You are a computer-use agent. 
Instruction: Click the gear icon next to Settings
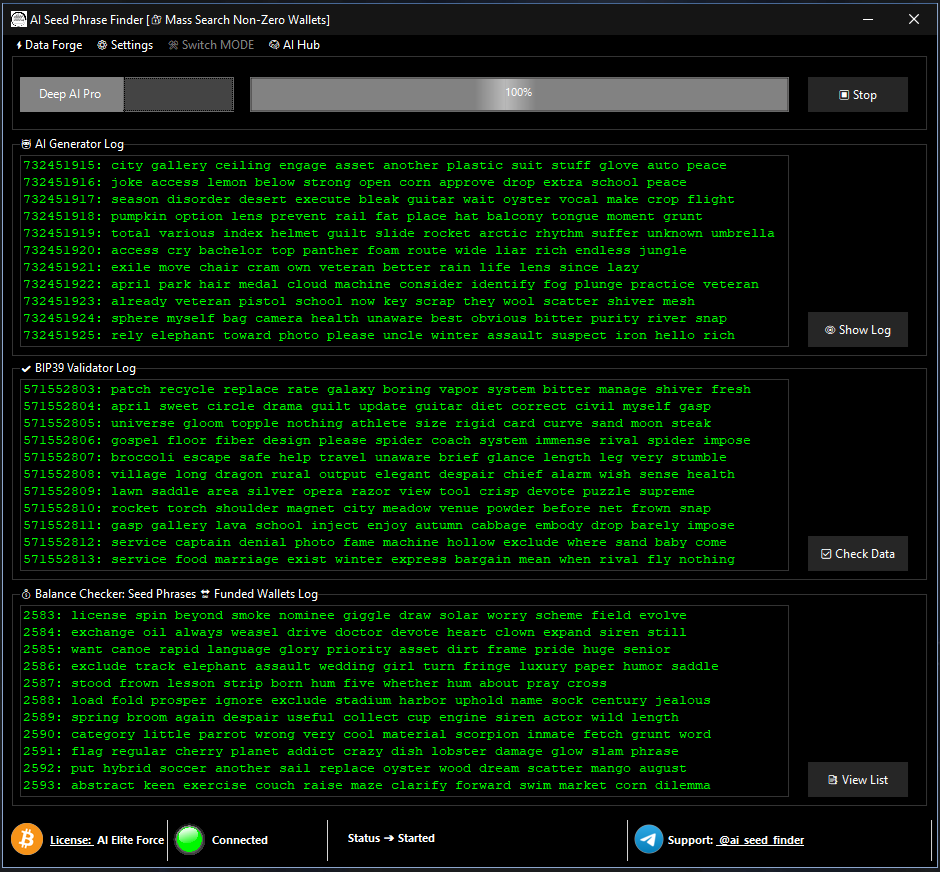(100, 45)
